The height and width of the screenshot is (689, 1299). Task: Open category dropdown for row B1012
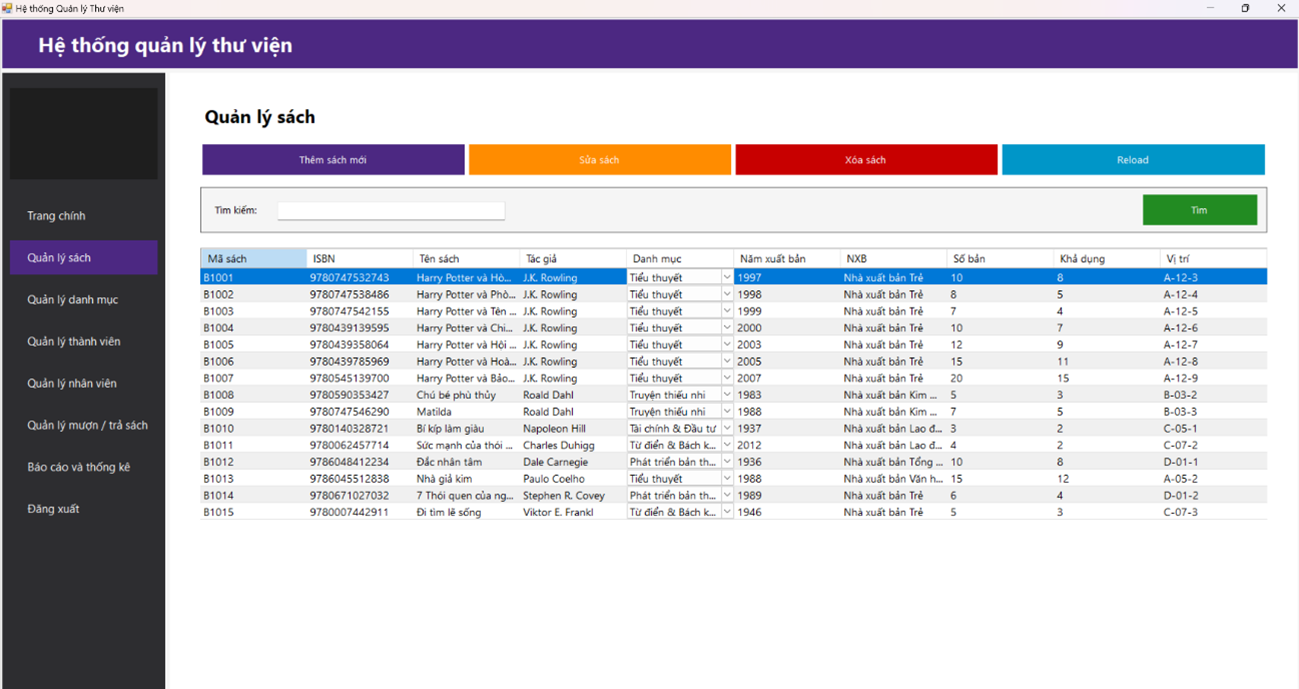(x=727, y=462)
